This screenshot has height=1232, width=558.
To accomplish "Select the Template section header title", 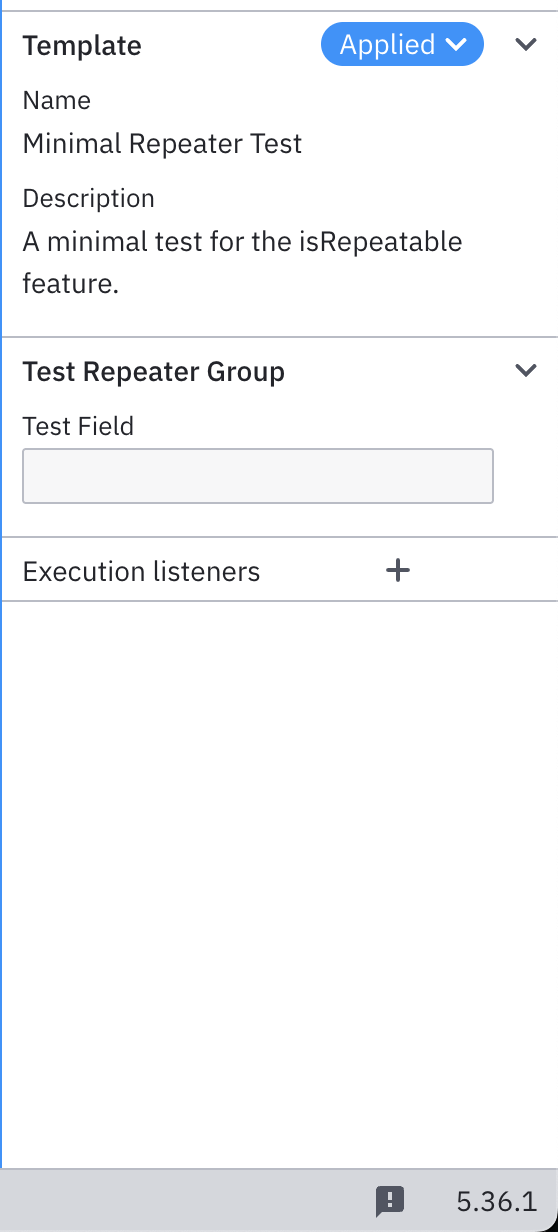I will click(82, 45).
